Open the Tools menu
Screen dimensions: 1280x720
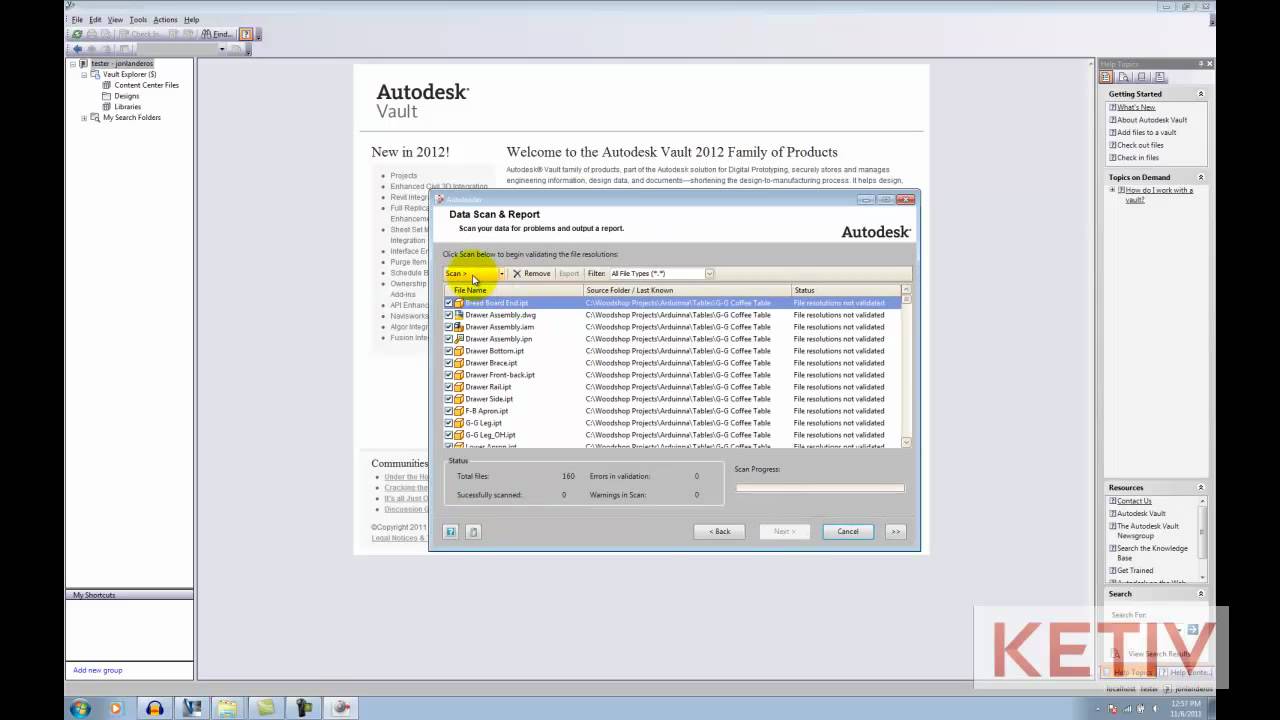tap(138, 20)
